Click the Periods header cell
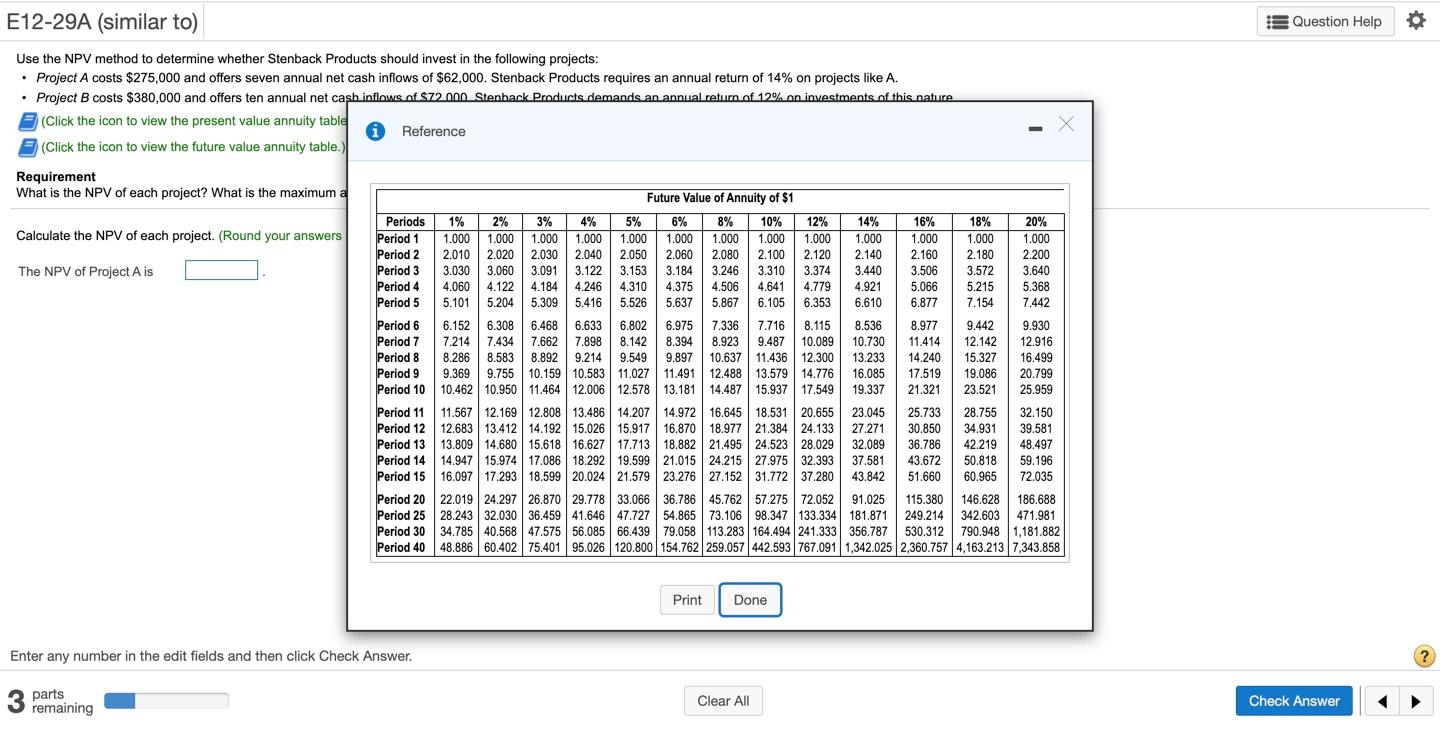The width and height of the screenshot is (1440, 731). coord(405,222)
